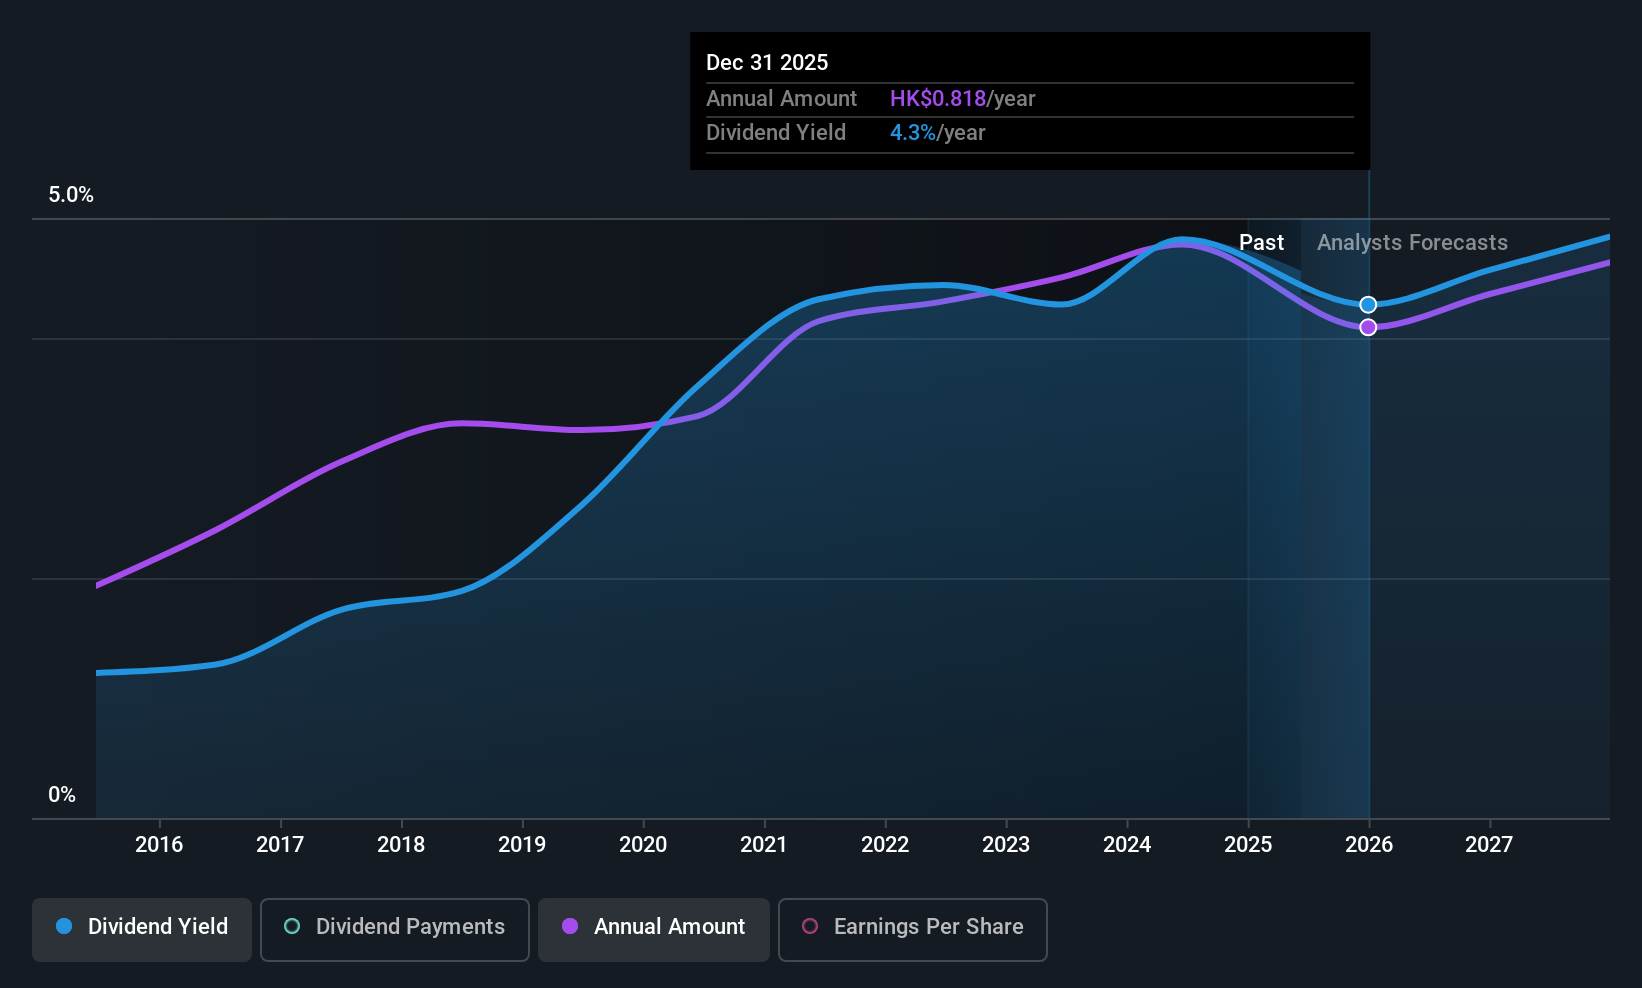The width and height of the screenshot is (1642, 988).
Task: Click the 2022 x-axis label
Action: click(x=885, y=845)
